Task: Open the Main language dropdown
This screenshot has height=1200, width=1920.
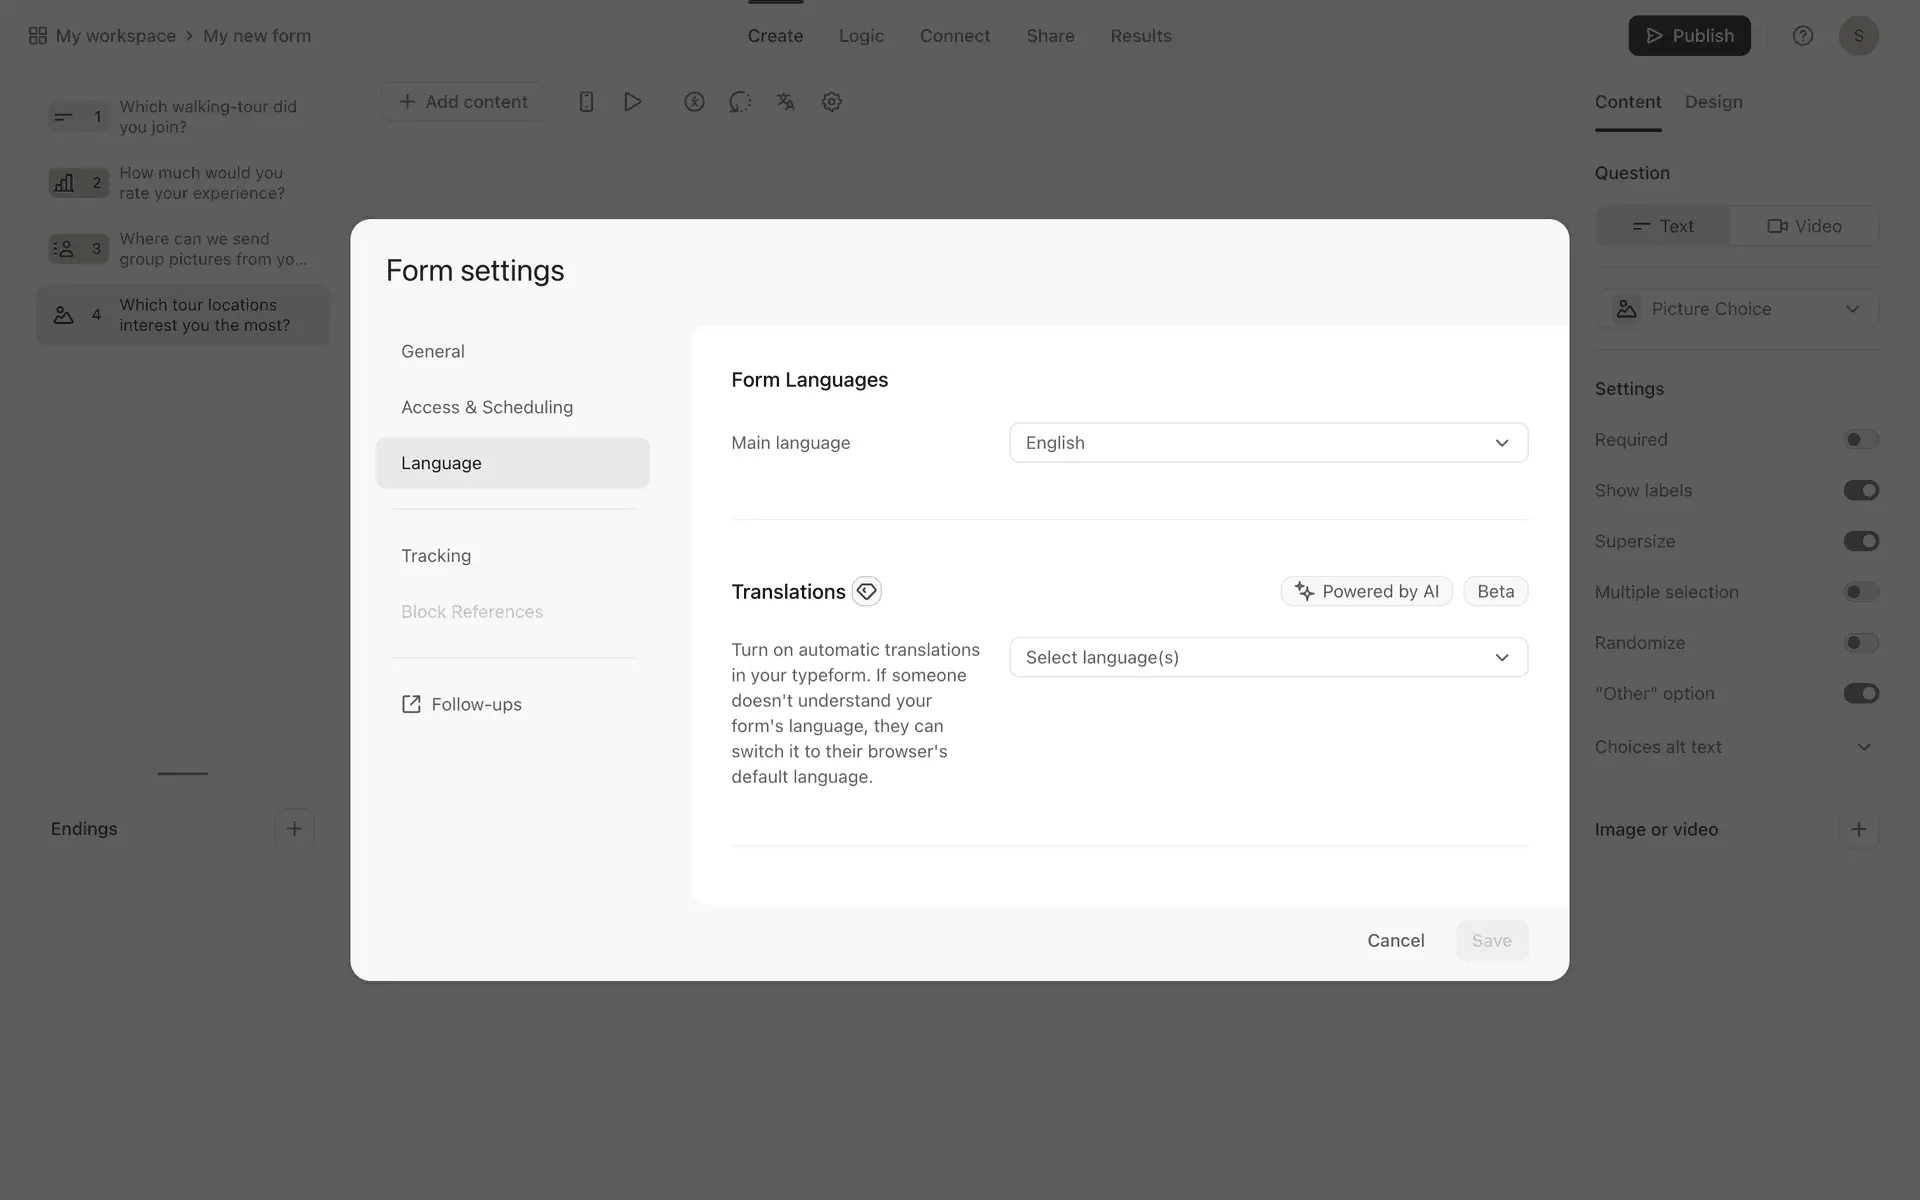Action: [1267, 443]
